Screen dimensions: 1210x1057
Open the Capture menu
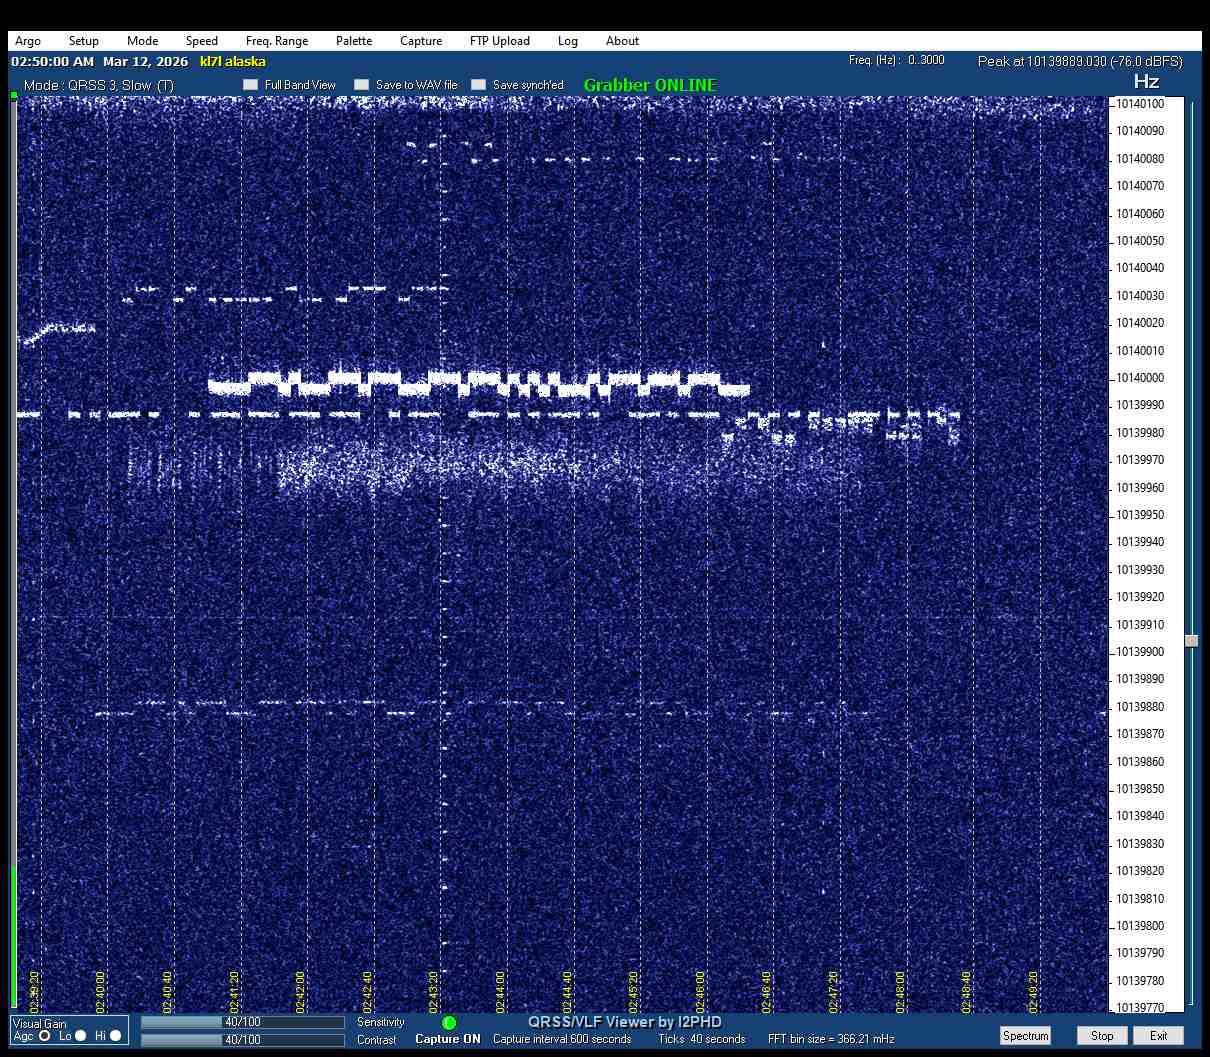421,41
